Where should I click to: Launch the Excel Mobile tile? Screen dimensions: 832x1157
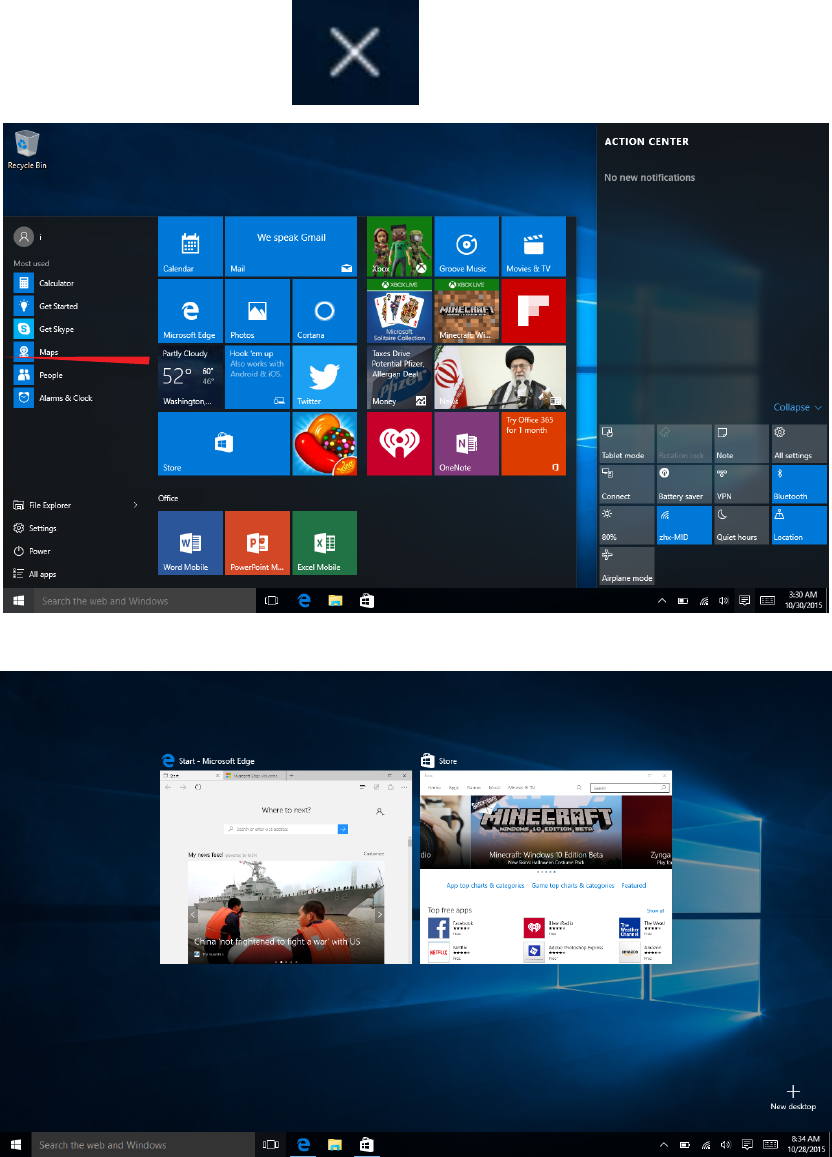coord(325,543)
